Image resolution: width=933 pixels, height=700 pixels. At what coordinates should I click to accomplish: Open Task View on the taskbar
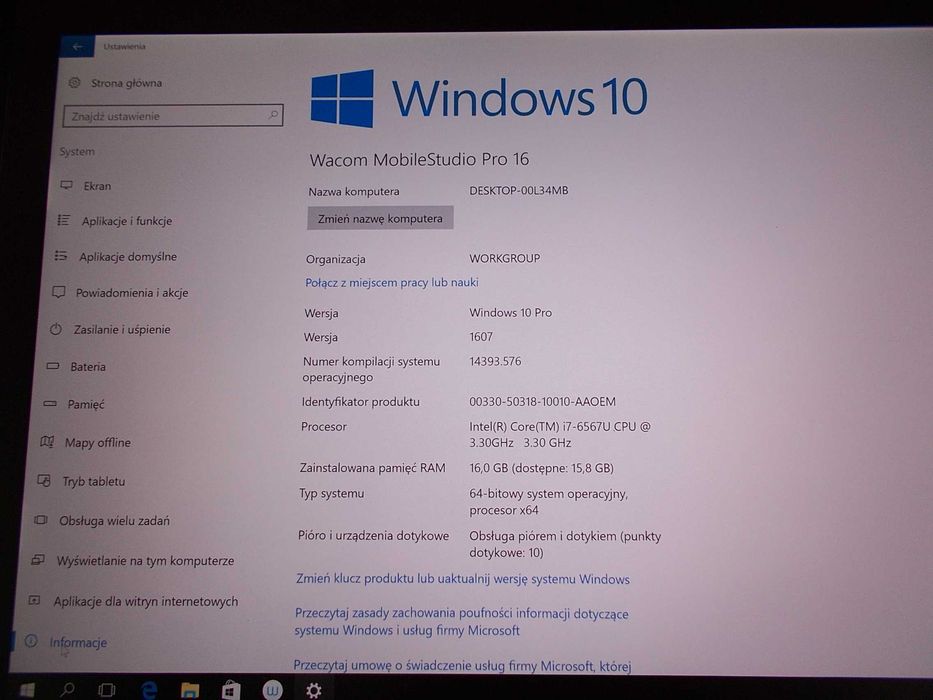click(107, 690)
